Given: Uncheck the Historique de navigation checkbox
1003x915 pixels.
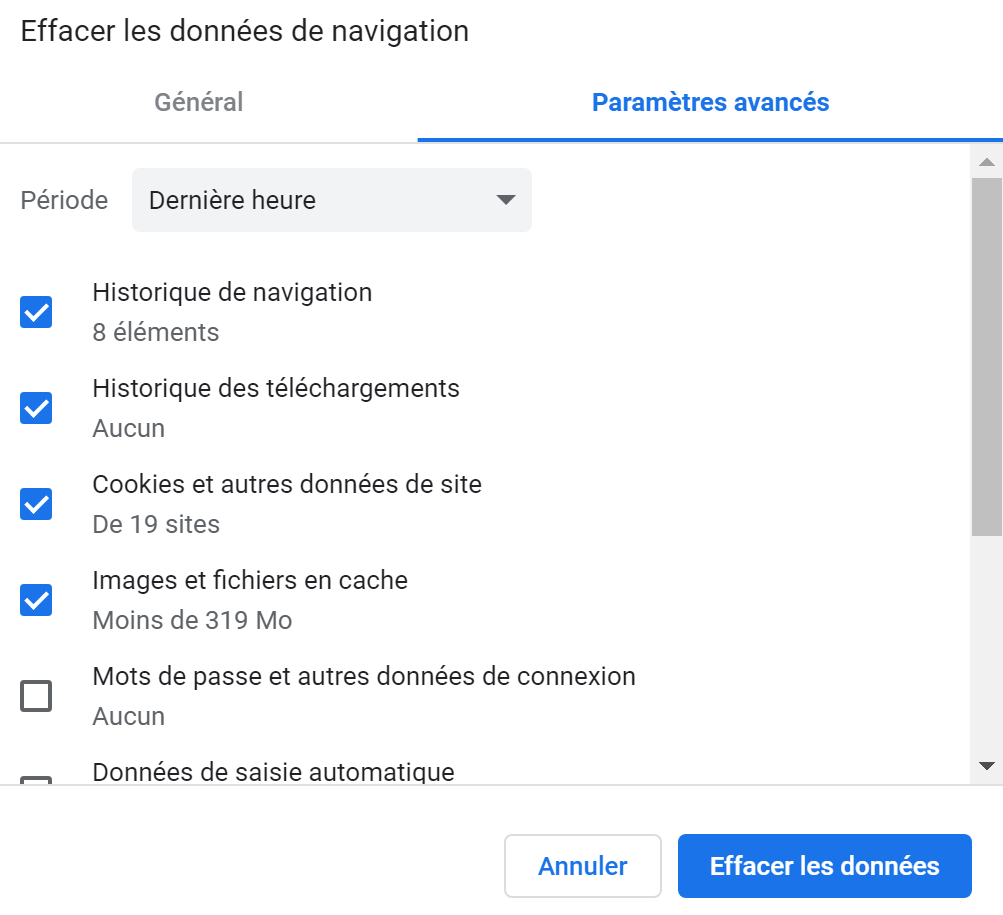Looking at the screenshot, I should [36, 312].
